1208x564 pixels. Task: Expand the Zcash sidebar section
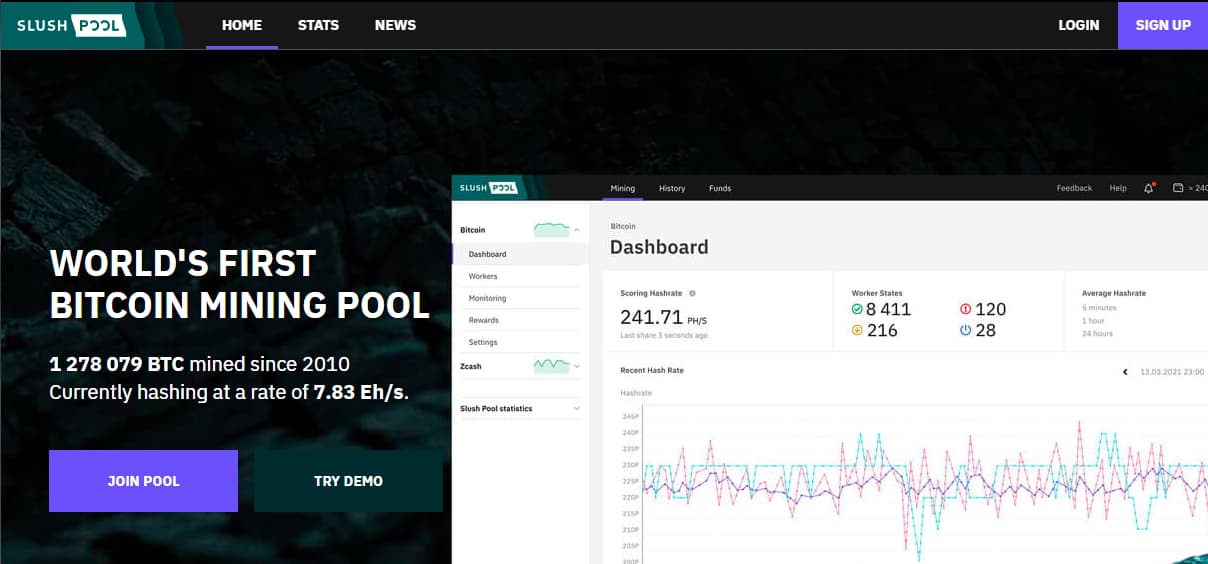pos(577,366)
